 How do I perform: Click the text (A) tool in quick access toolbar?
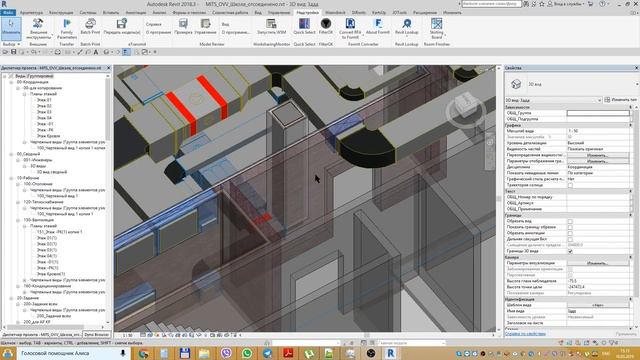(96, 52)
